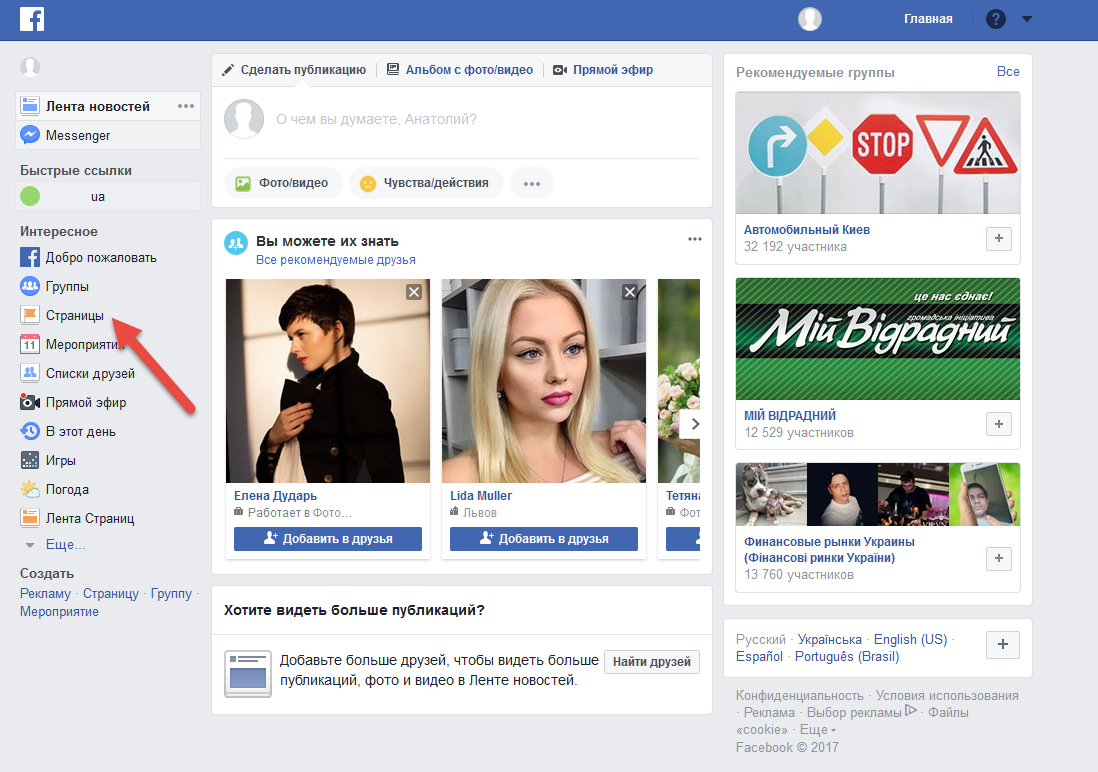Click the Facebook logo icon
The image size is (1098, 772).
coord(32,18)
